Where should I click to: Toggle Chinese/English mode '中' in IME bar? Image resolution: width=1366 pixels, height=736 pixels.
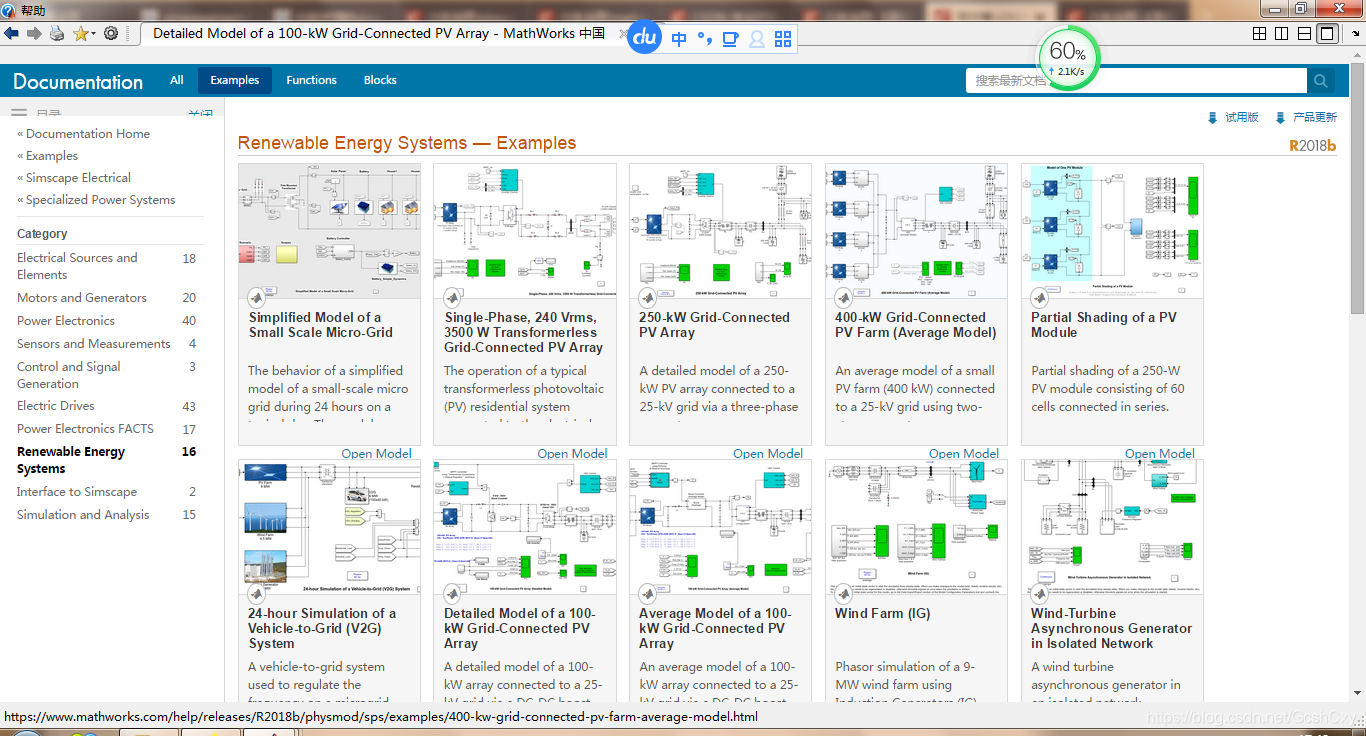point(679,39)
